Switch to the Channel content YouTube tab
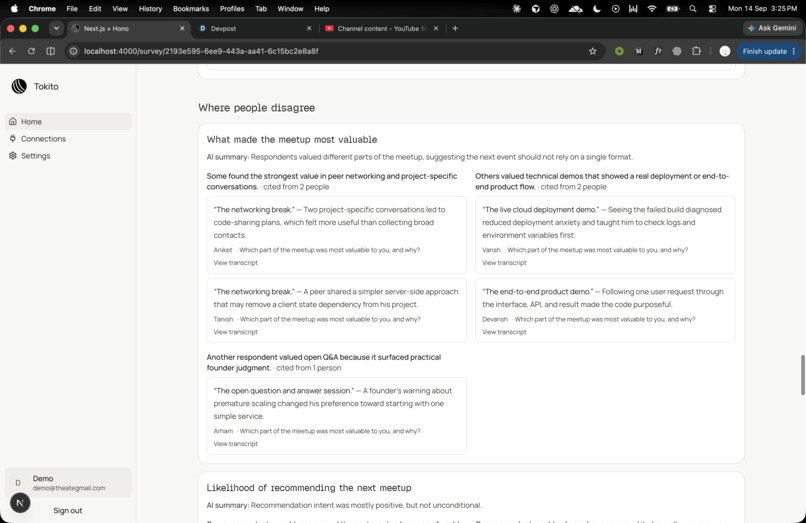806x523 pixels. click(382, 28)
